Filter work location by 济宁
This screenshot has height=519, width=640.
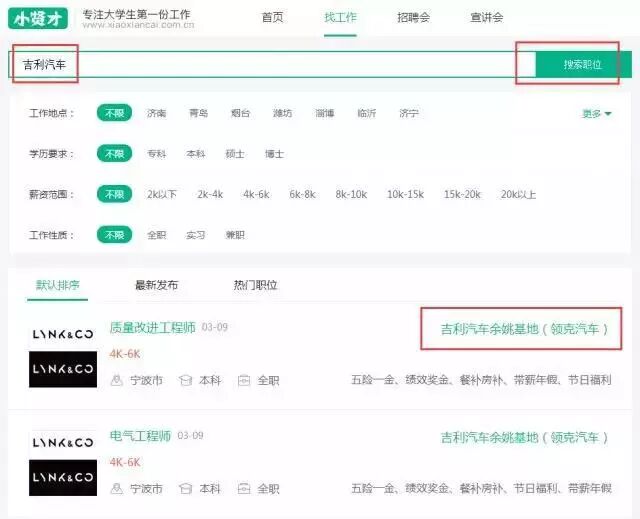click(x=409, y=113)
